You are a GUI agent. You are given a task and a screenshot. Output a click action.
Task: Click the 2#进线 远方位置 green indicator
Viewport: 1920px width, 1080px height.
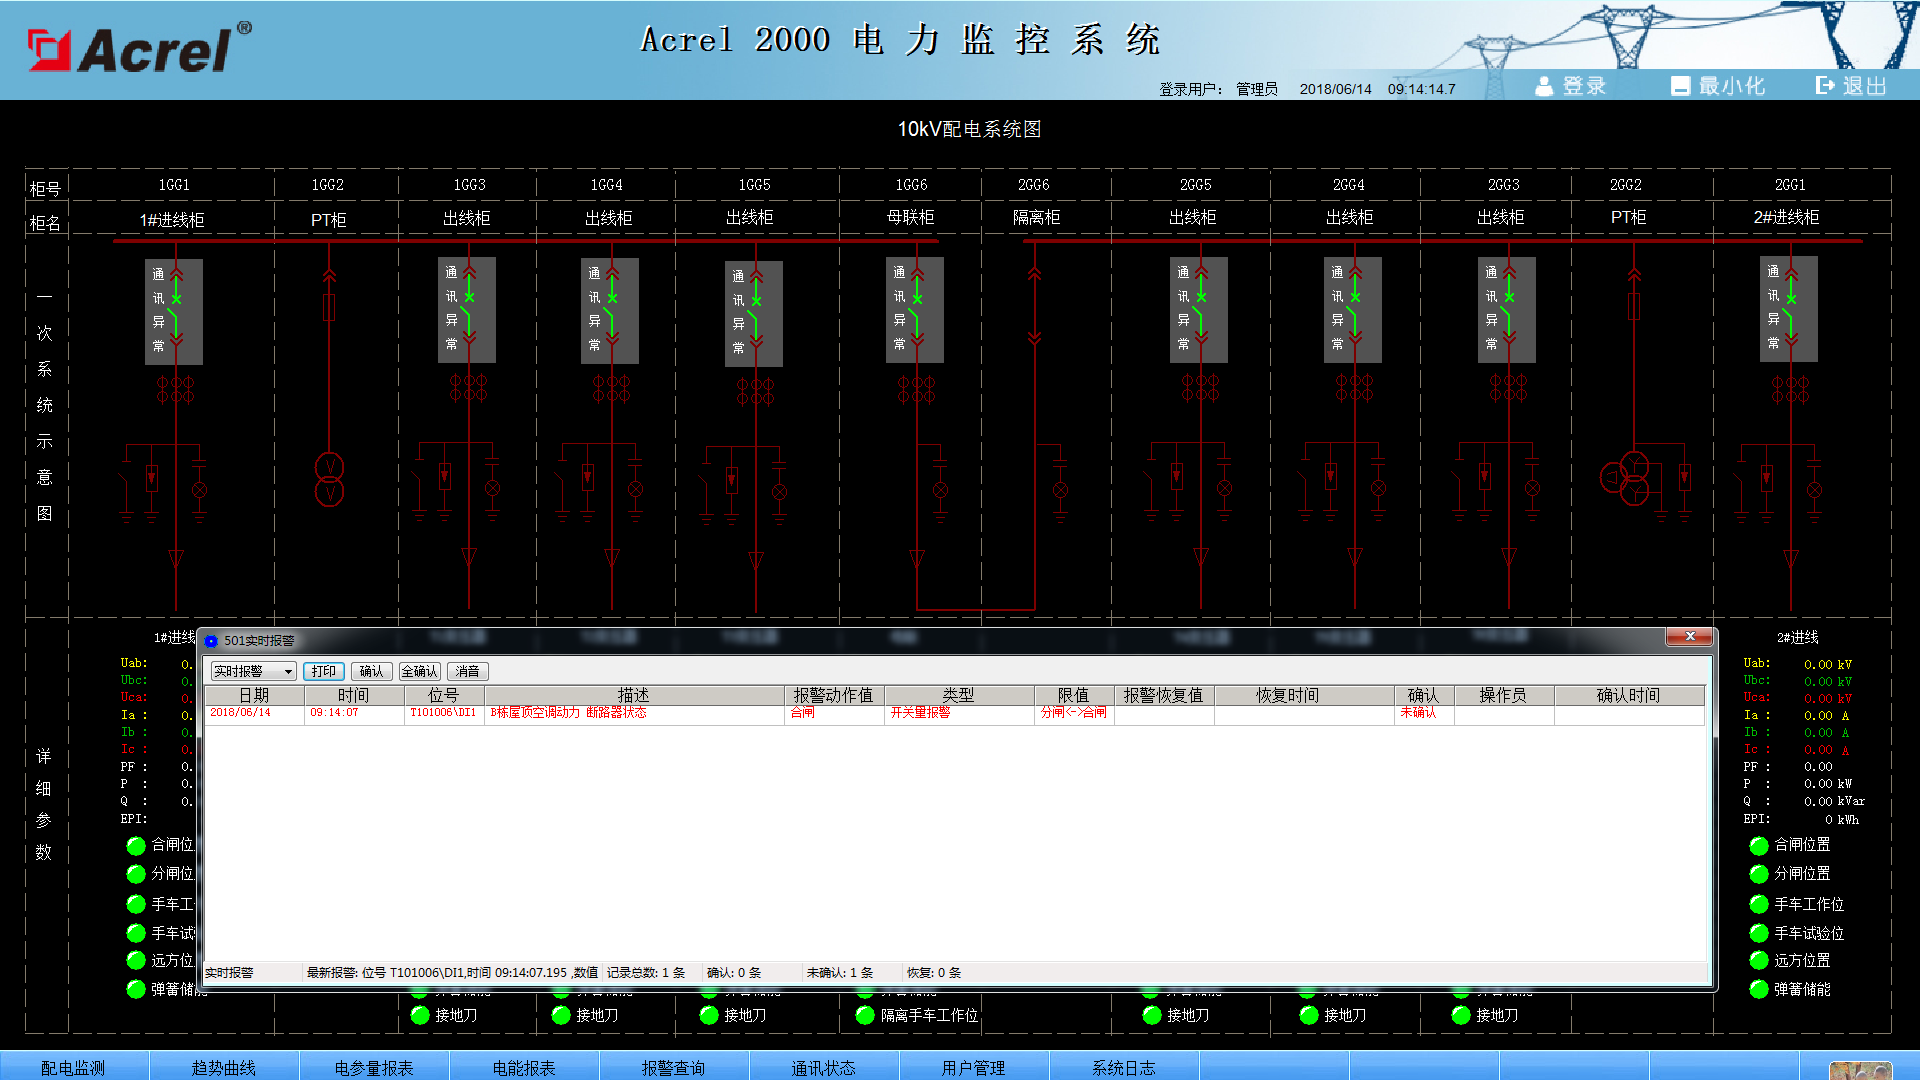[1759, 960]
